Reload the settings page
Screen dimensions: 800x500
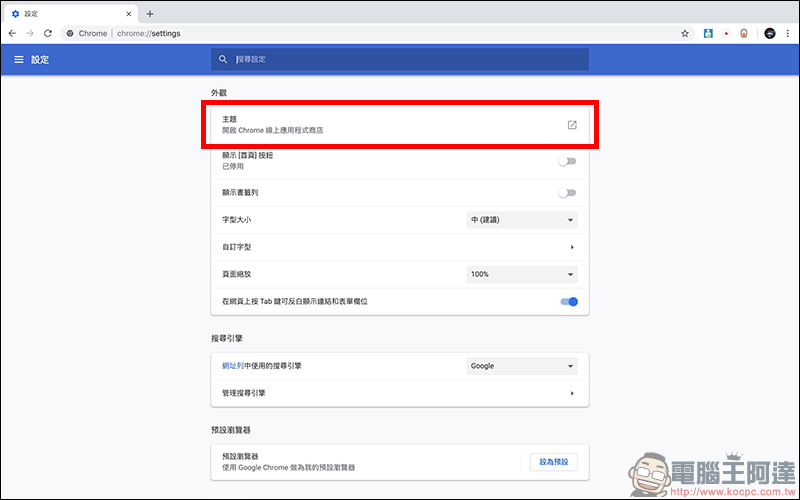[48, 33]
